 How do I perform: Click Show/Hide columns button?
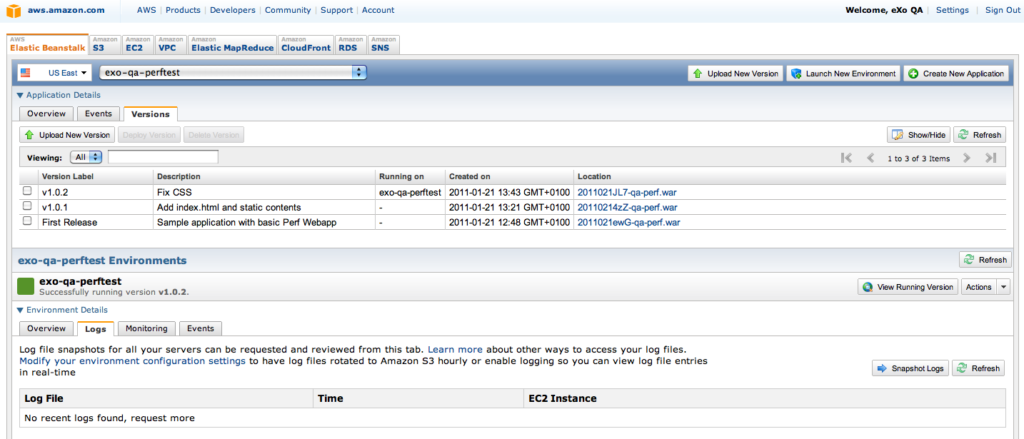(919, 135)
